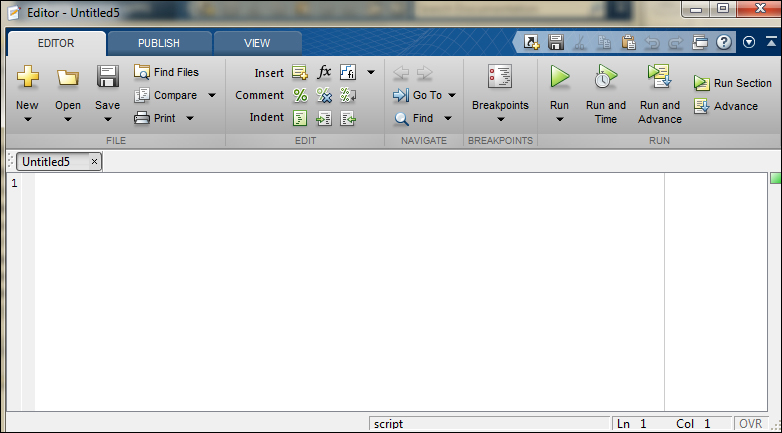This screenshot has width=782, height=433.
Task: Click the Run Section button
Action: pos(733,83)
